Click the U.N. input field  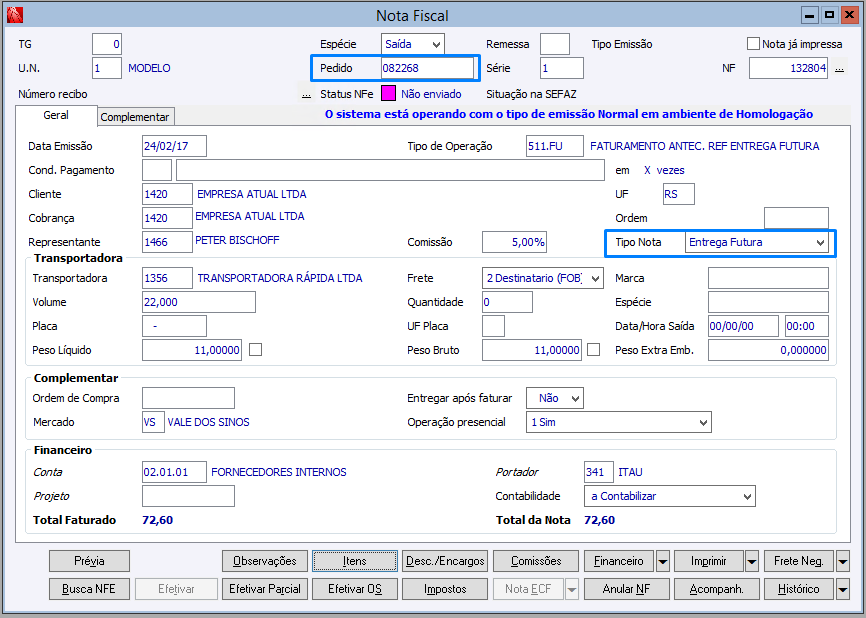(107, 68)
